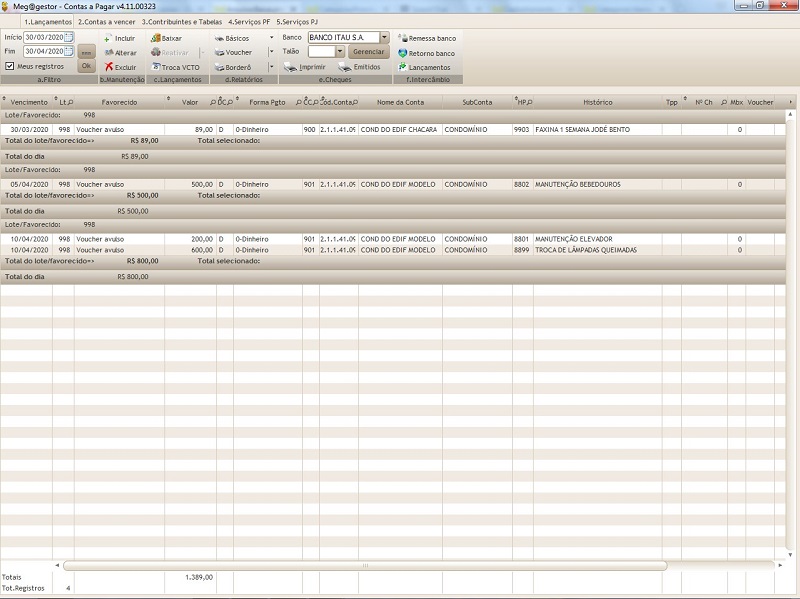Sort by the Vencimento column header
Screen dimensions: 800x599
29,102
